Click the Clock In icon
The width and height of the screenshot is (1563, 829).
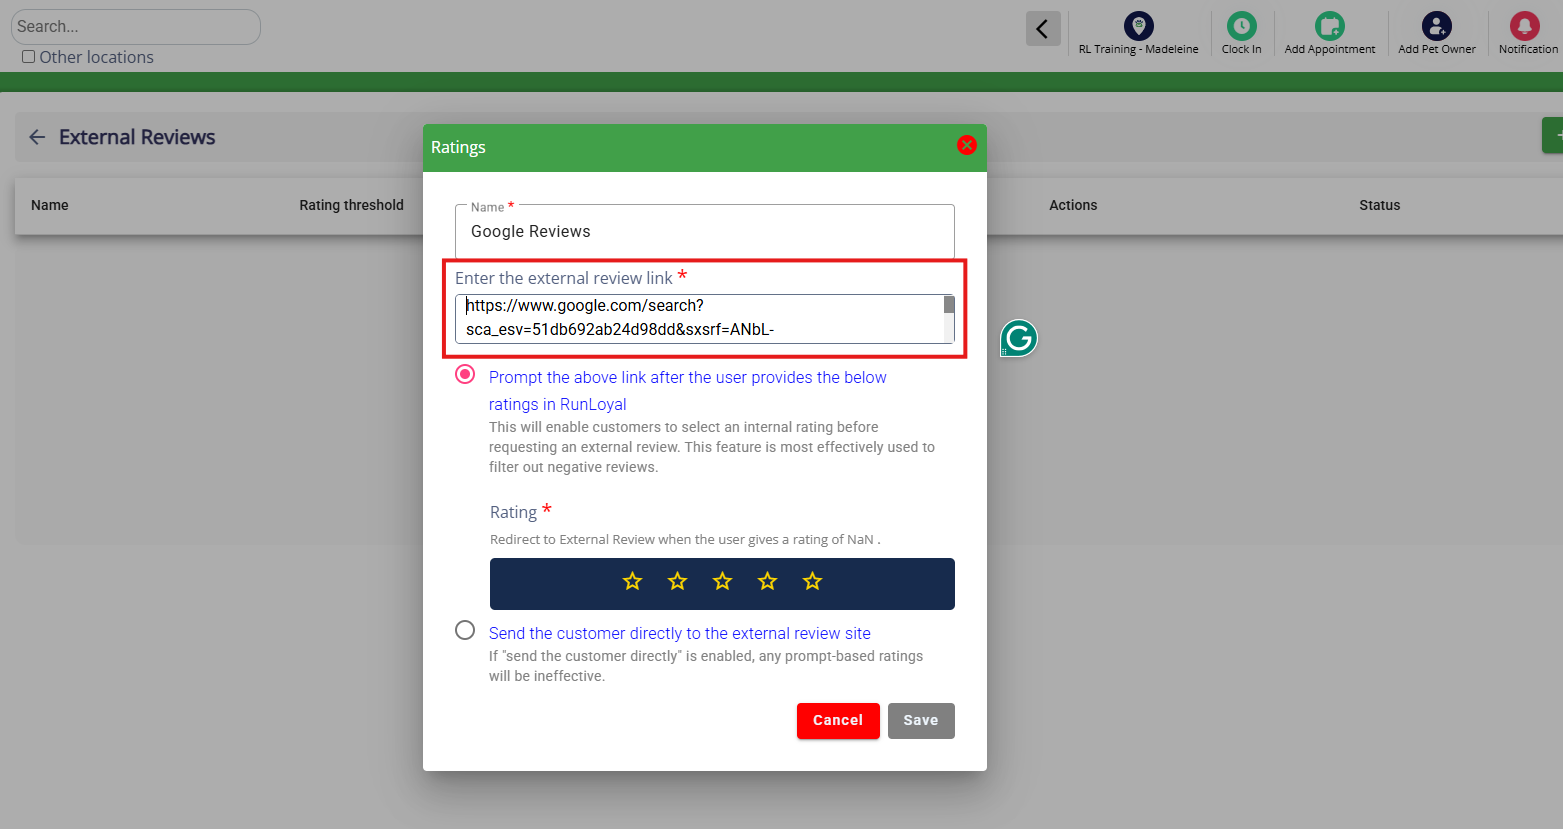point(1242,25)
